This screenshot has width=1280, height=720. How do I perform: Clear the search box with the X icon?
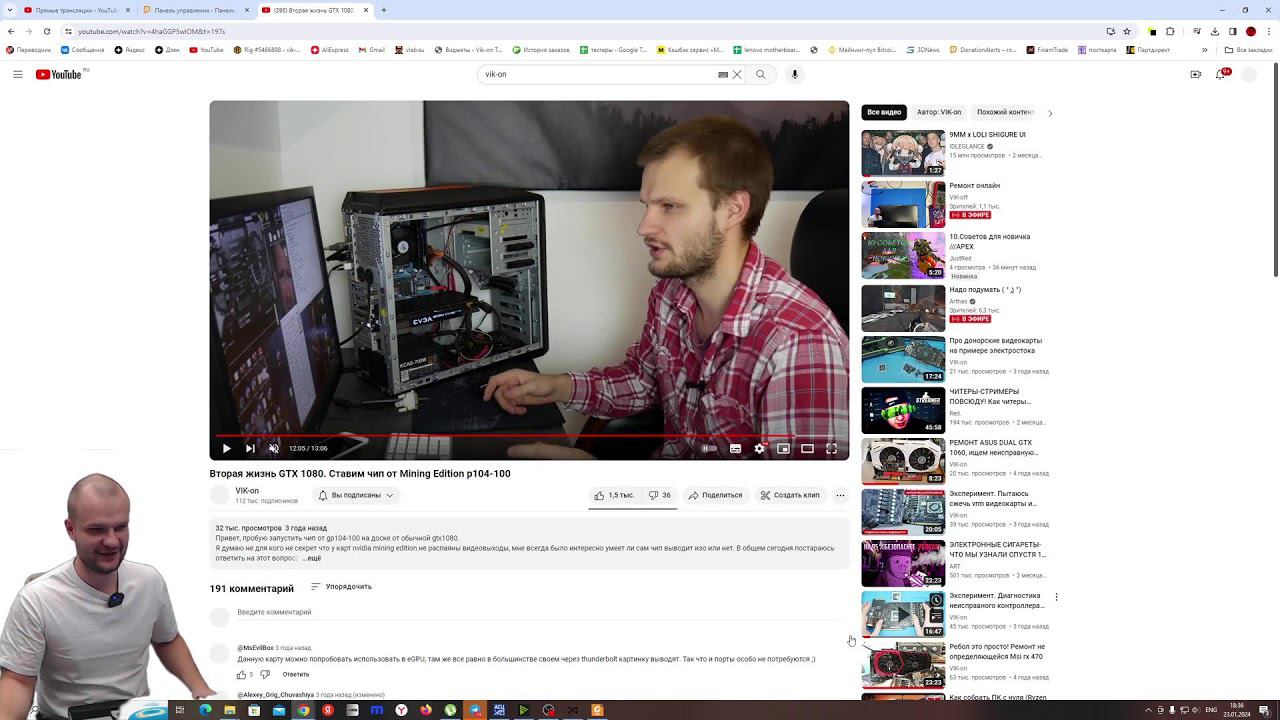click(x=737, y=74)
